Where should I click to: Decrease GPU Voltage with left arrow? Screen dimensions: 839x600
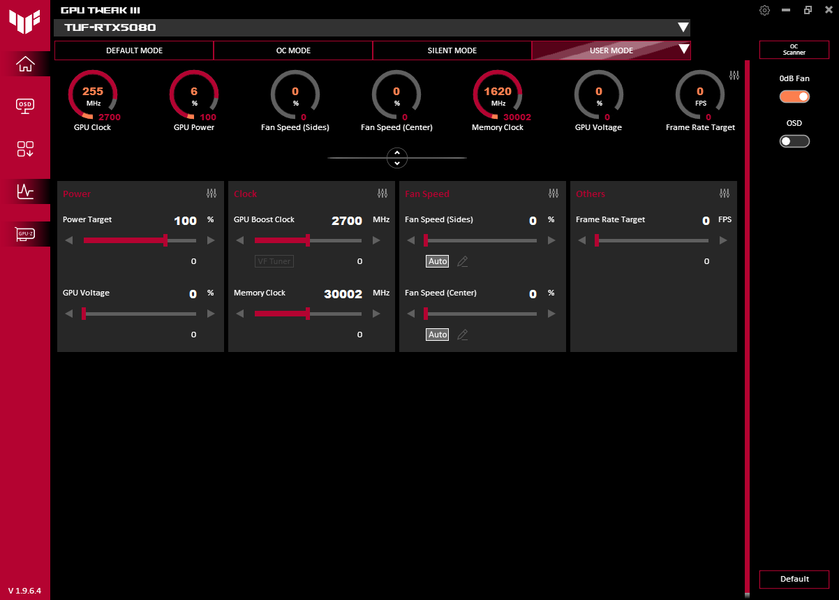coord(69,314)
